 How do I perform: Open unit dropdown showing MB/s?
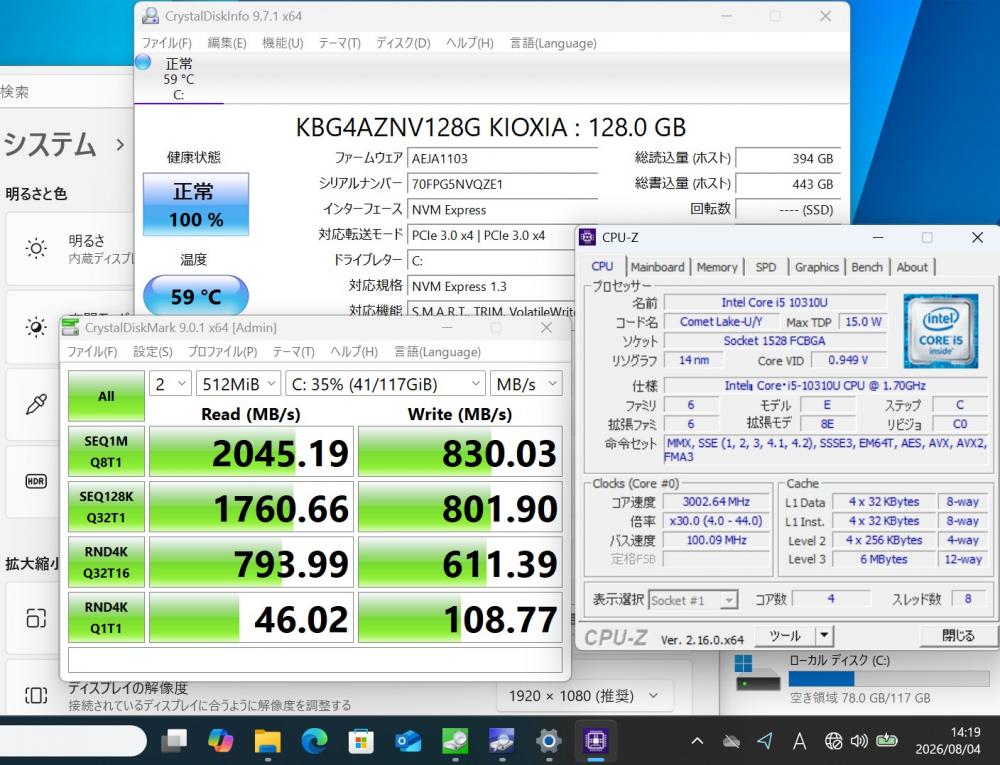pyautogui.click(x=526, y=384)
